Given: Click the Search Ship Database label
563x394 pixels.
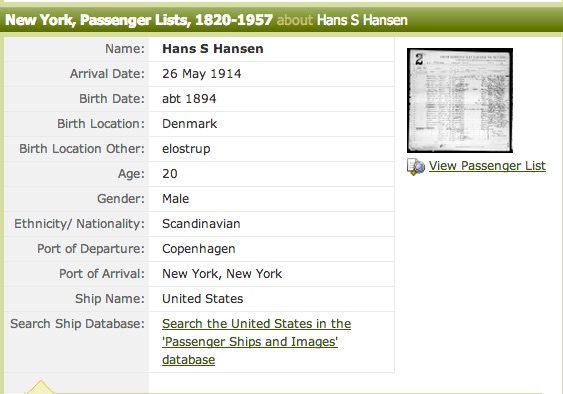Looking at the screenshot, I should [77, 324].
